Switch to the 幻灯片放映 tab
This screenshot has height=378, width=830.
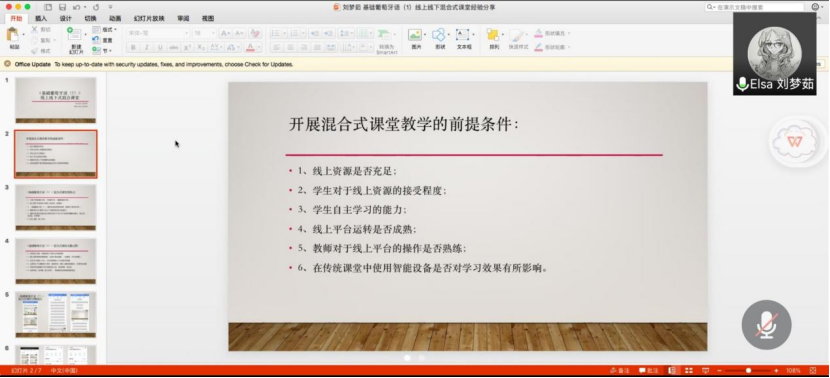point(149,19)
